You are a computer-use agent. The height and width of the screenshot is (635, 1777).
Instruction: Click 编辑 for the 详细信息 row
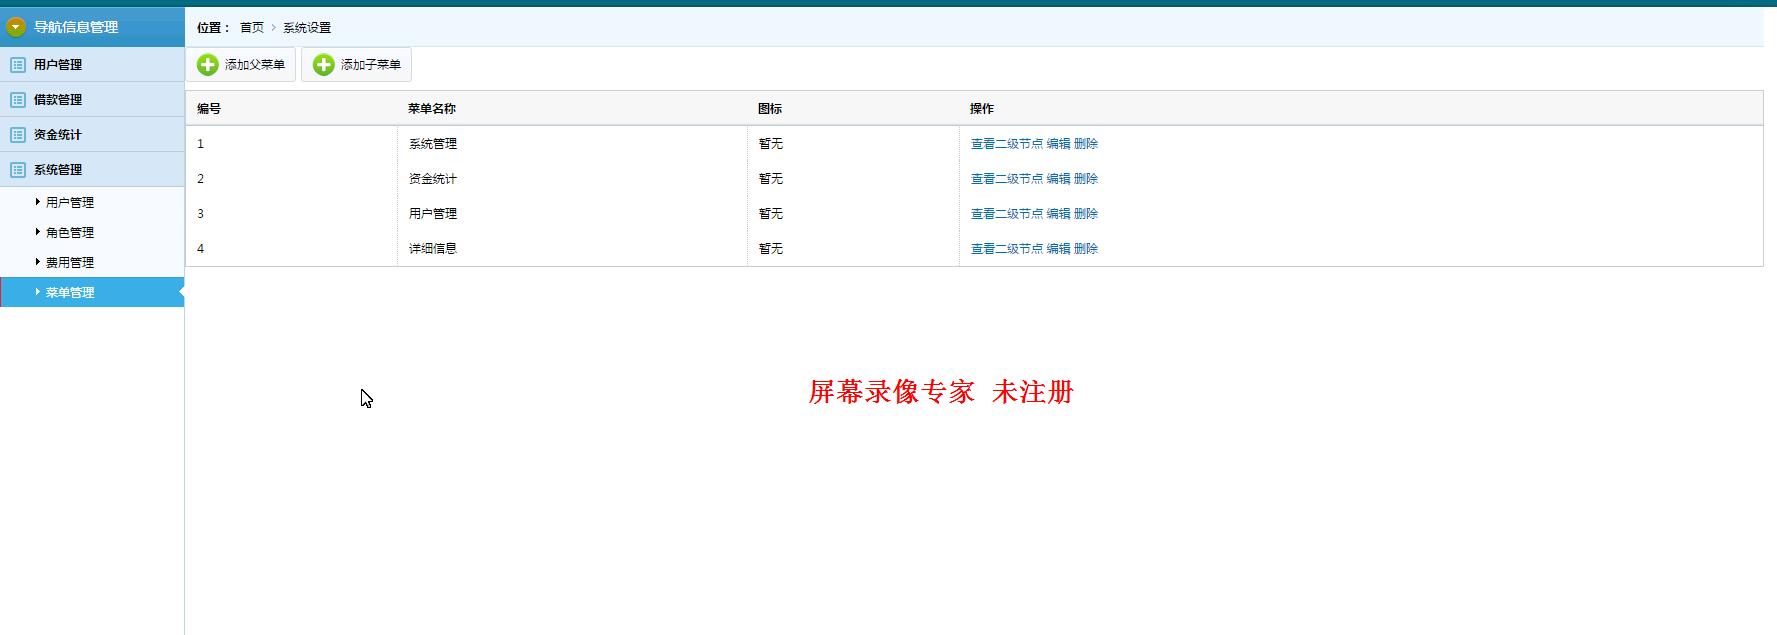[1059, 249]
